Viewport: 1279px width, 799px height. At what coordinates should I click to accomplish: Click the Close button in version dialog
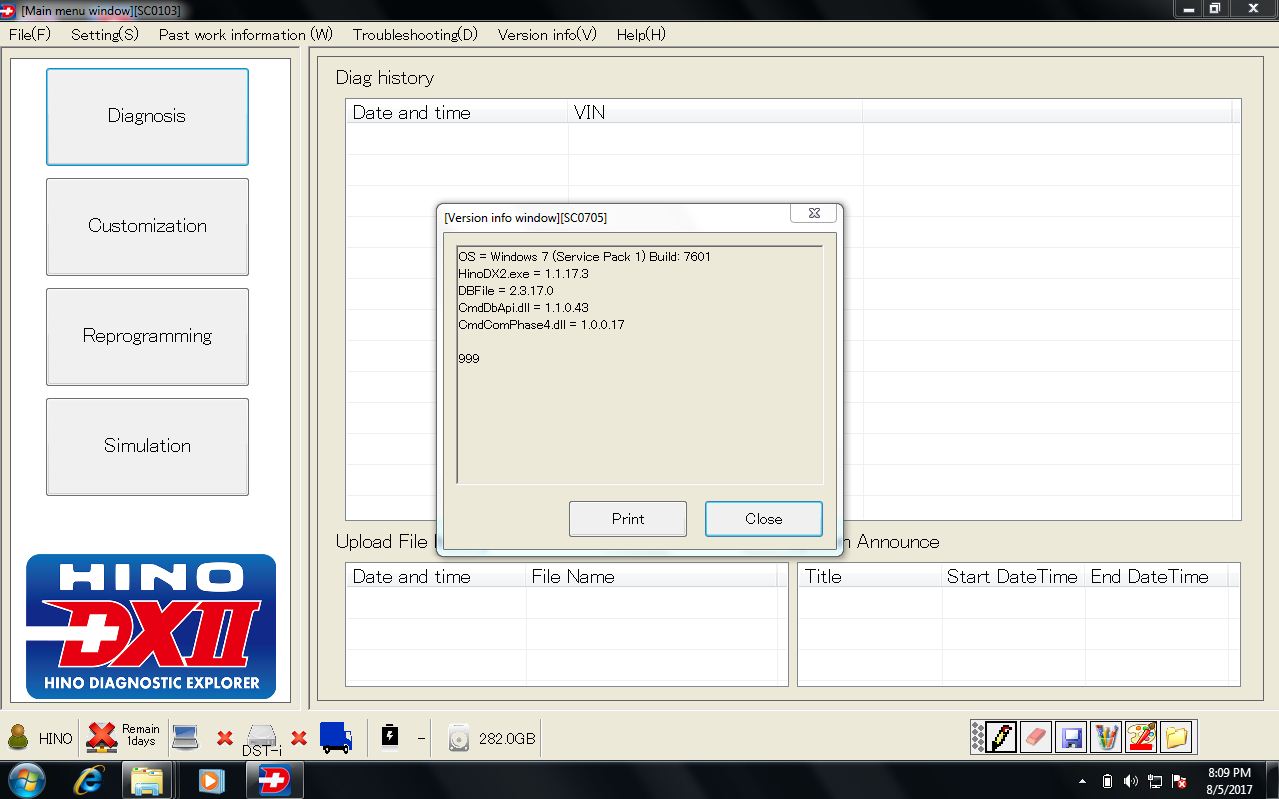point(764,519)
